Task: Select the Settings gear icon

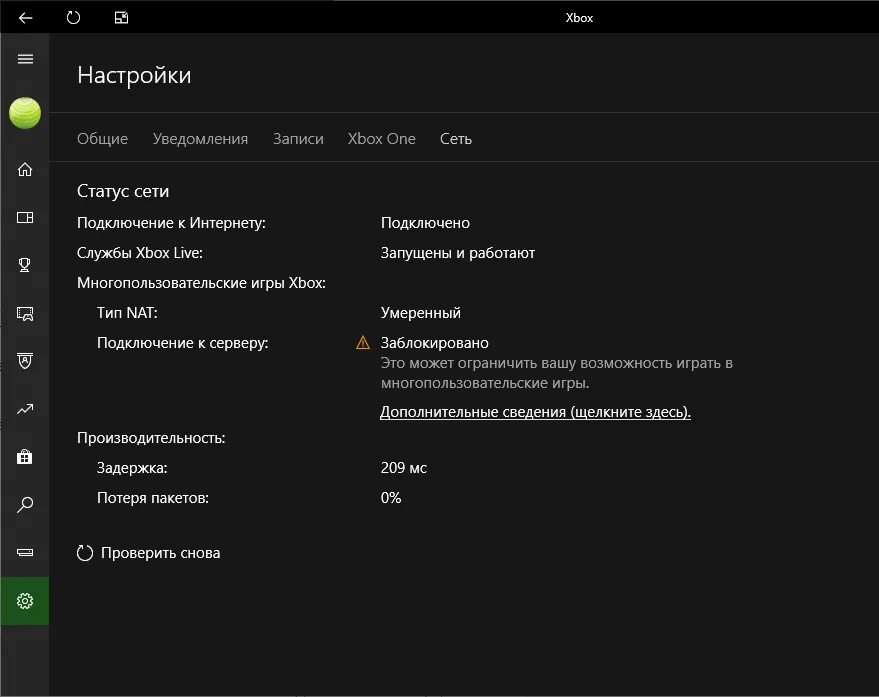Action: 25,601
